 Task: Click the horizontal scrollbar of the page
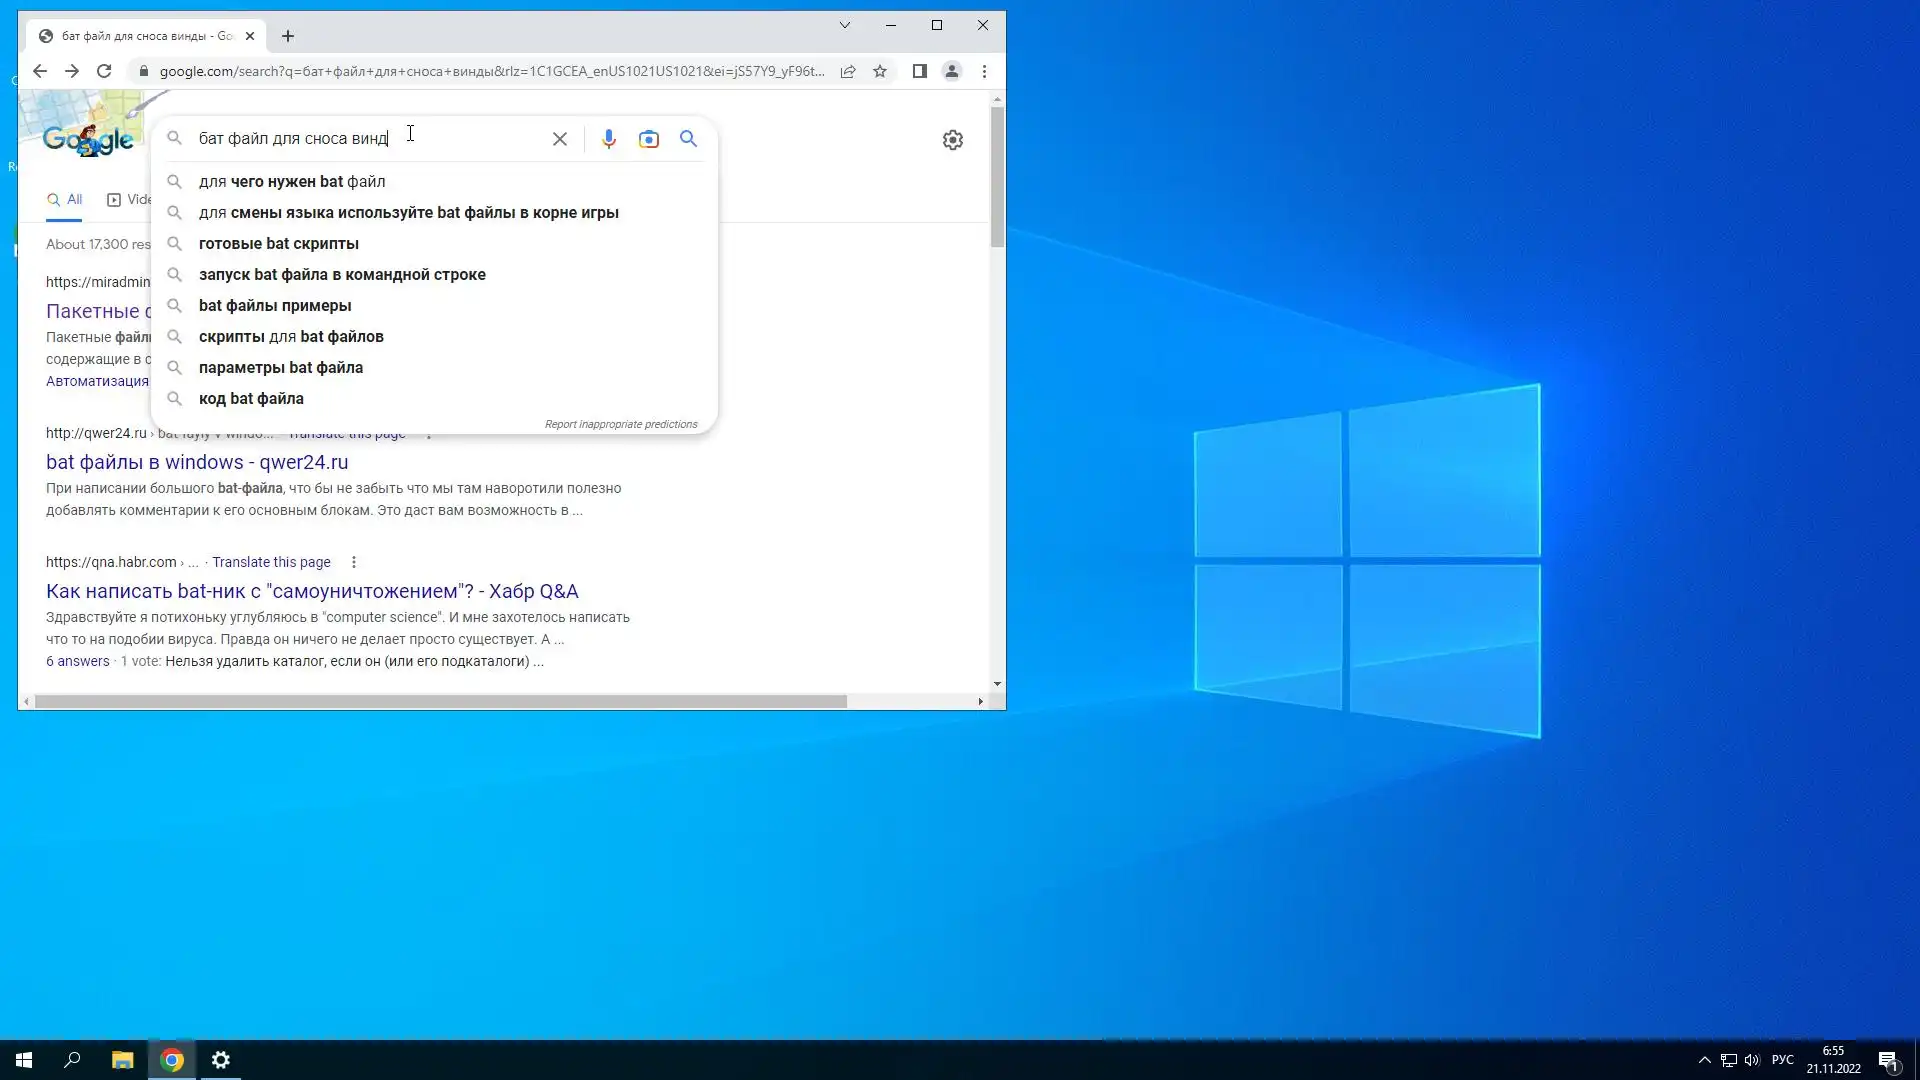440,702
